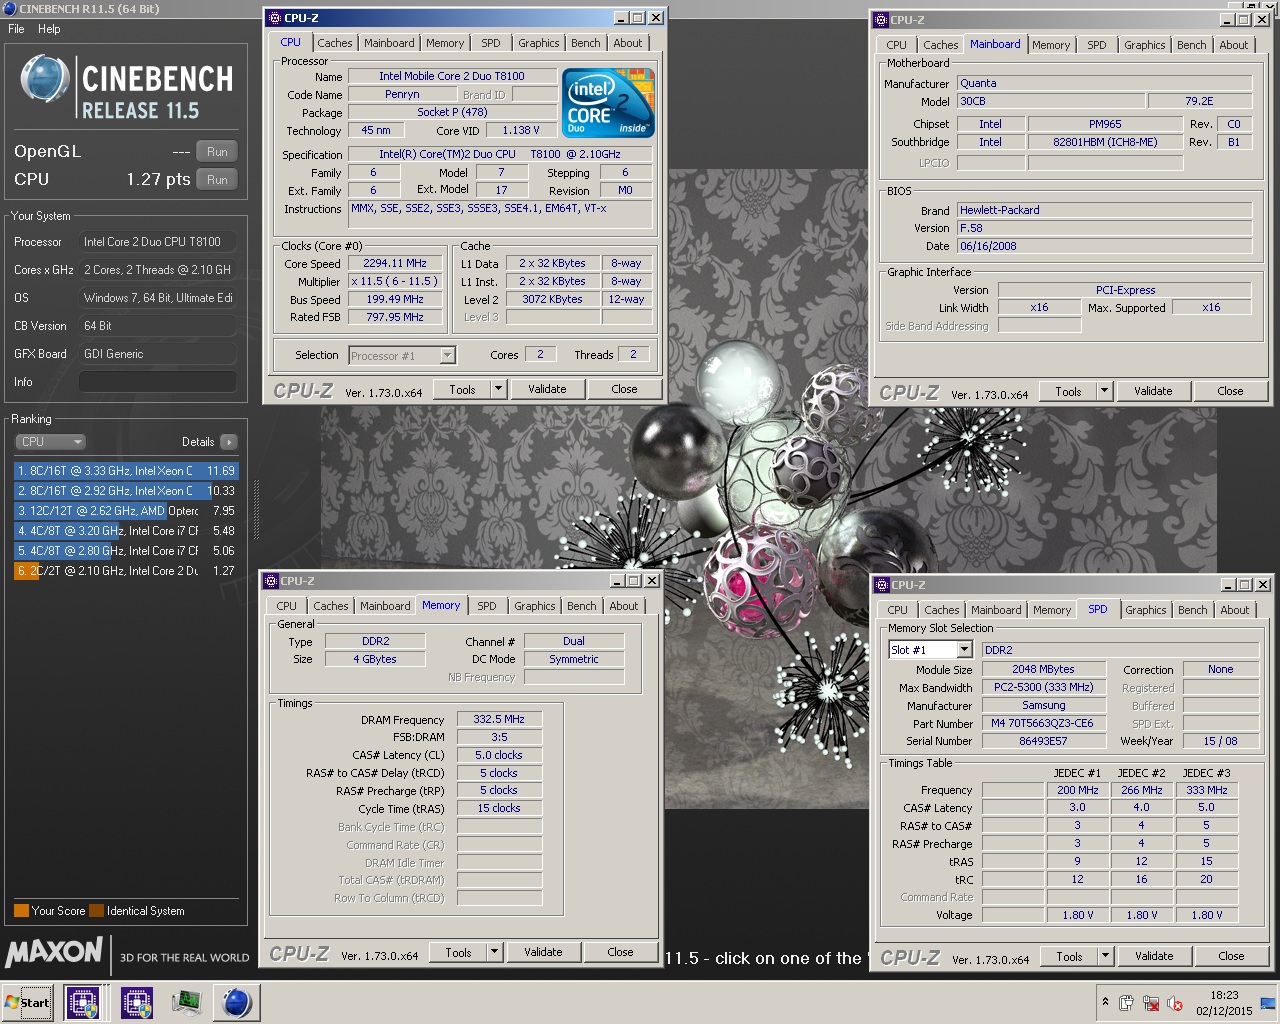Show hidden tray icons with the arrow
The width and height of the screenshot is (1280, 1024).
[1105, 1002]
